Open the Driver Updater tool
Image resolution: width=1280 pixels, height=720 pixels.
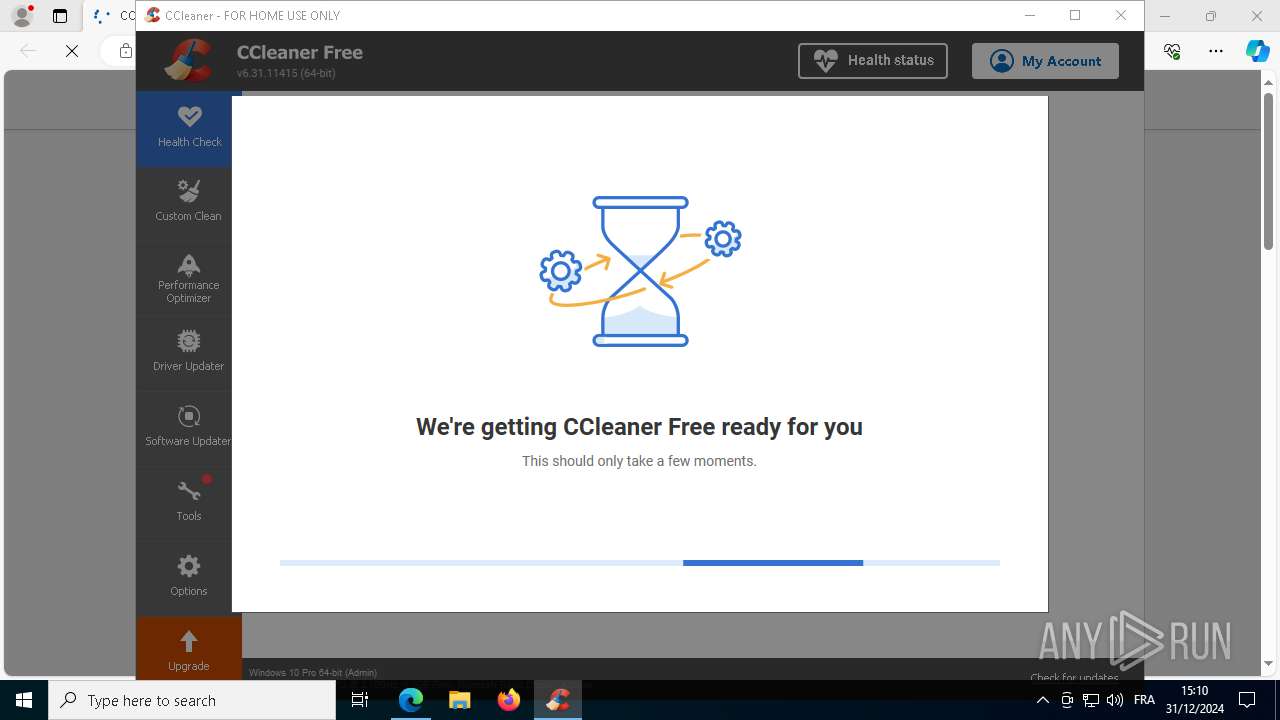pyautogui.click(x=189, y=353)
